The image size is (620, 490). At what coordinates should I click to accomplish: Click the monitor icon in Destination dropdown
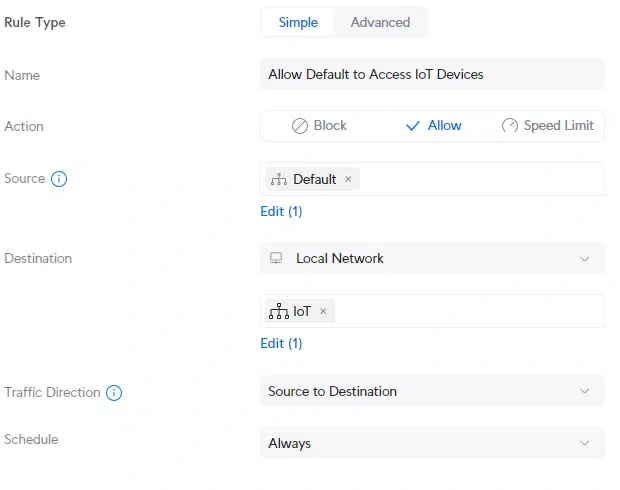[276, 258]
